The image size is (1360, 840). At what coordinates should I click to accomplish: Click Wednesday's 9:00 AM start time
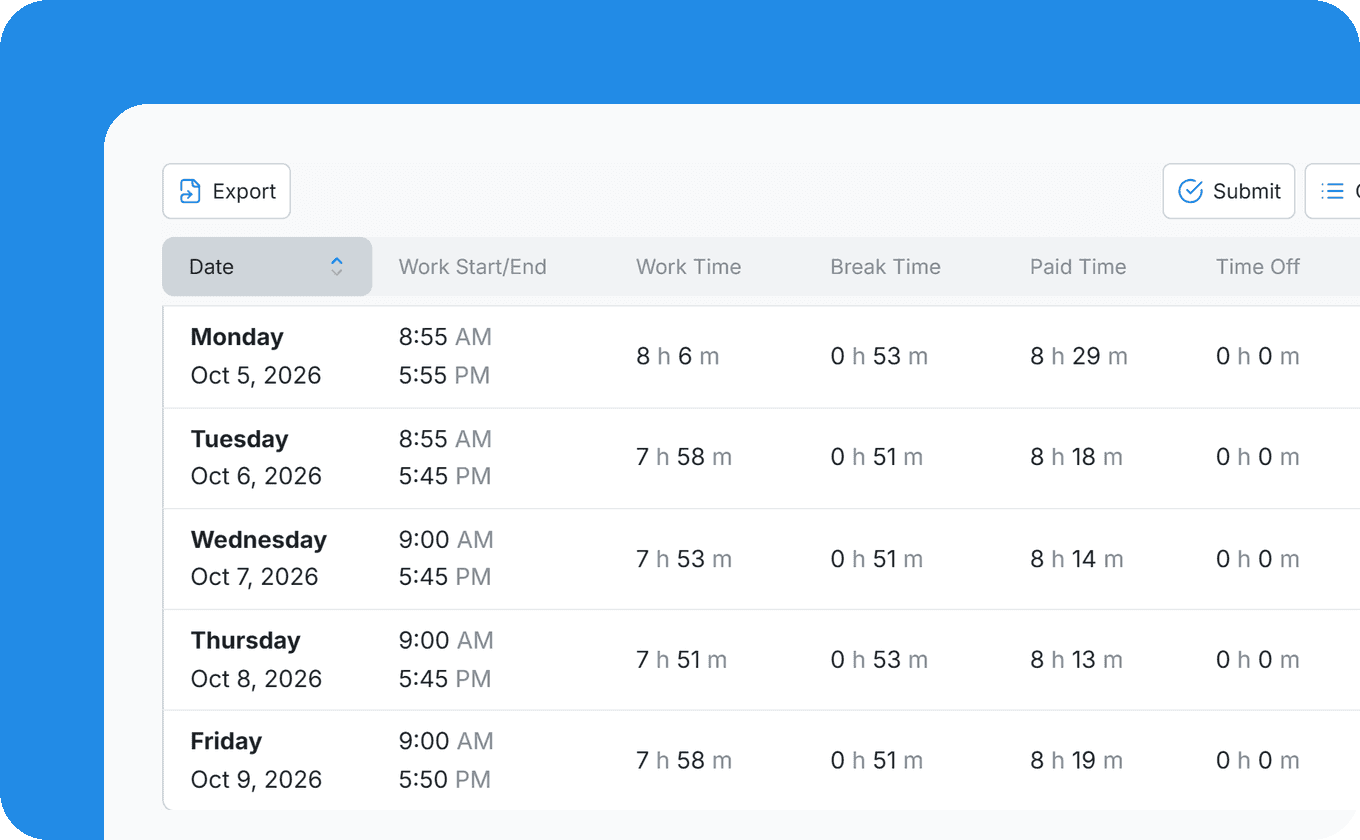click(x=447, y=540)
